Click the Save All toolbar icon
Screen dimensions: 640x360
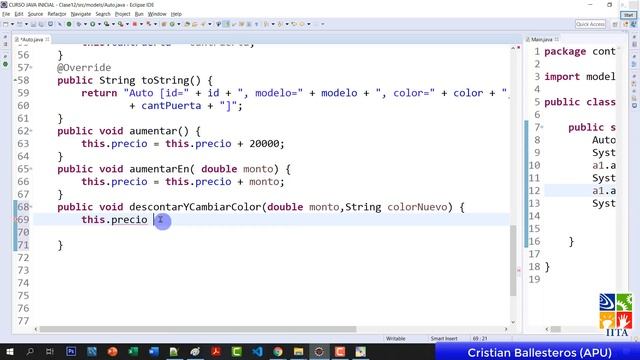pos(41,24)
